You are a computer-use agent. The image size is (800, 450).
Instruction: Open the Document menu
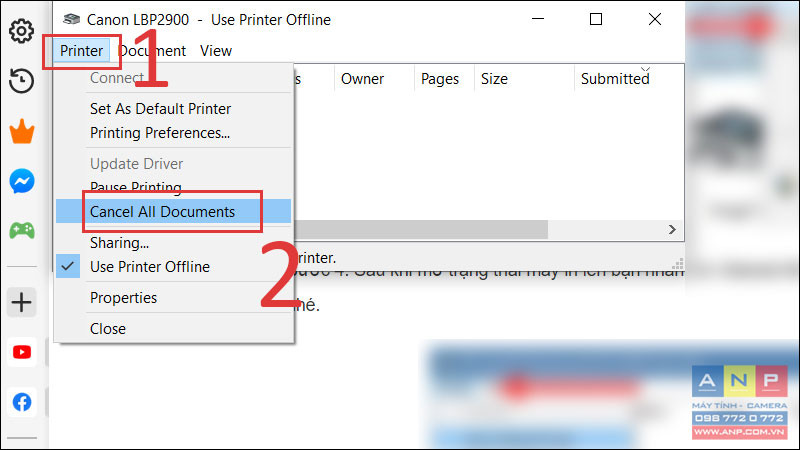152,51
